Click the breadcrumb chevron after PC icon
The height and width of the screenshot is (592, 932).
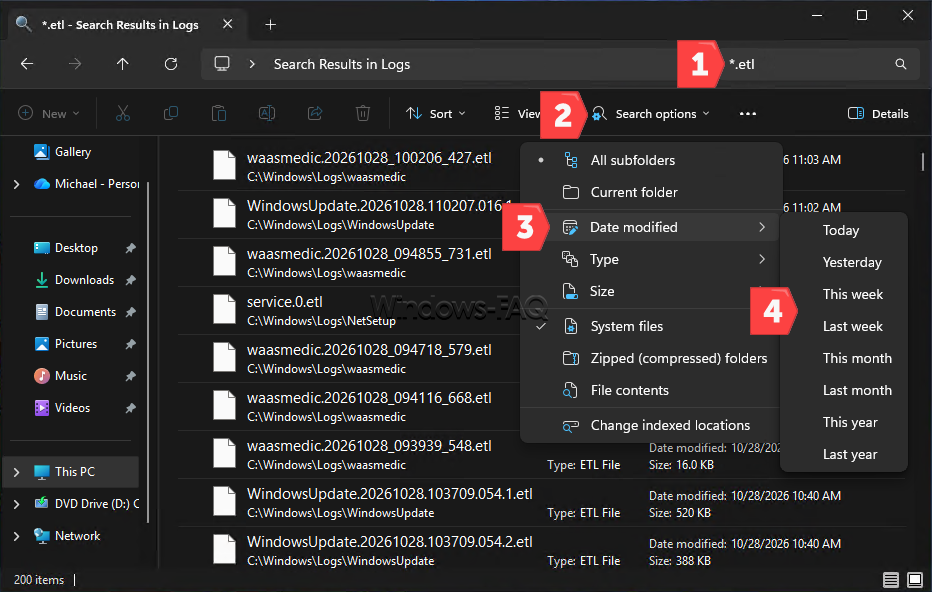click(252, 64)
